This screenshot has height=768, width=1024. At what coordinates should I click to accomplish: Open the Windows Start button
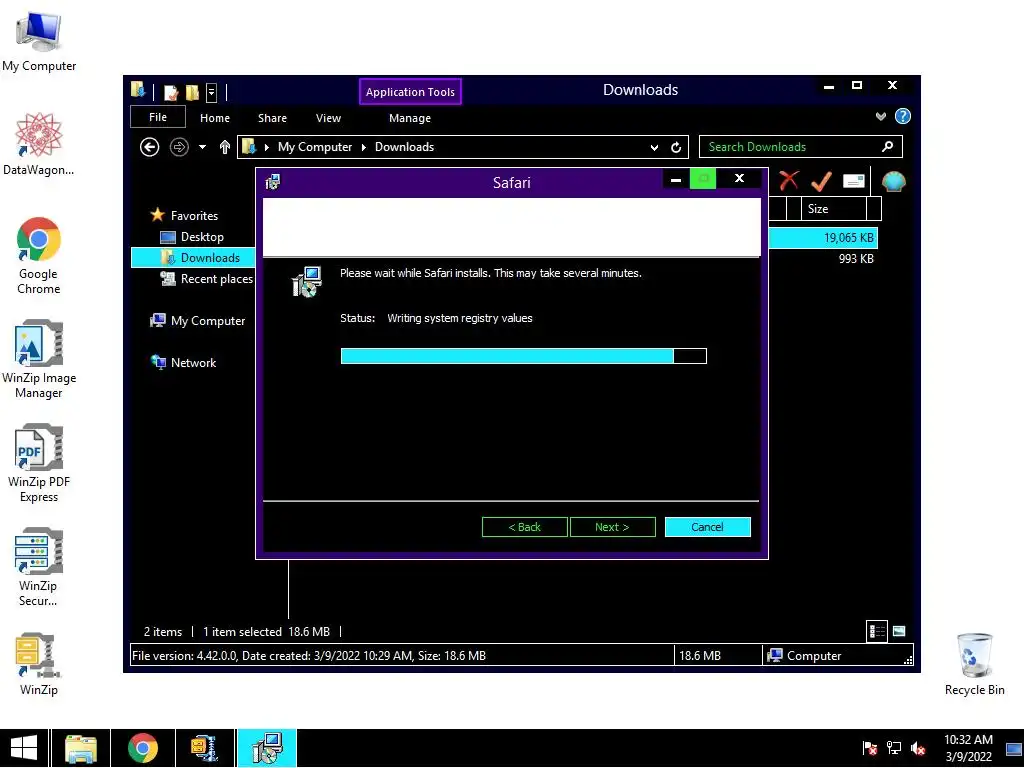pyautogui.click(x=24, y=748)
